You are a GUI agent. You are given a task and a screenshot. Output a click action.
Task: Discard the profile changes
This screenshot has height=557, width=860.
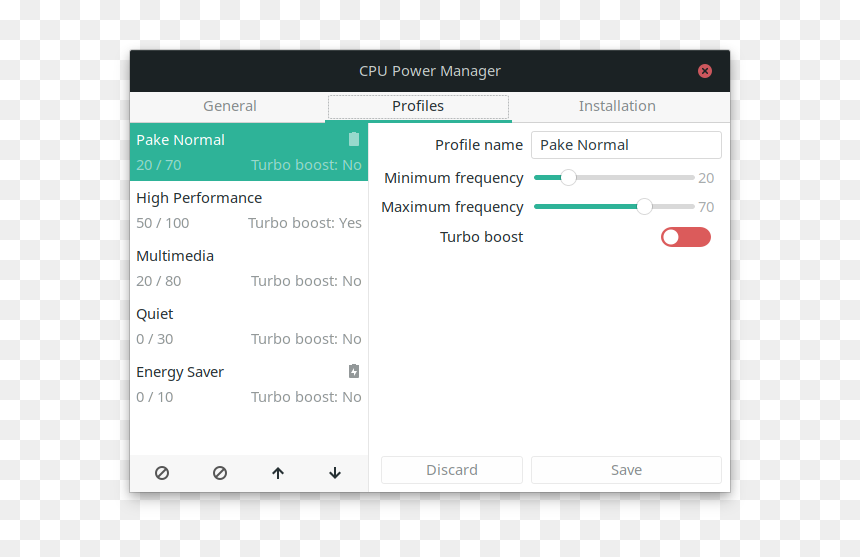[x=452, y=470]
